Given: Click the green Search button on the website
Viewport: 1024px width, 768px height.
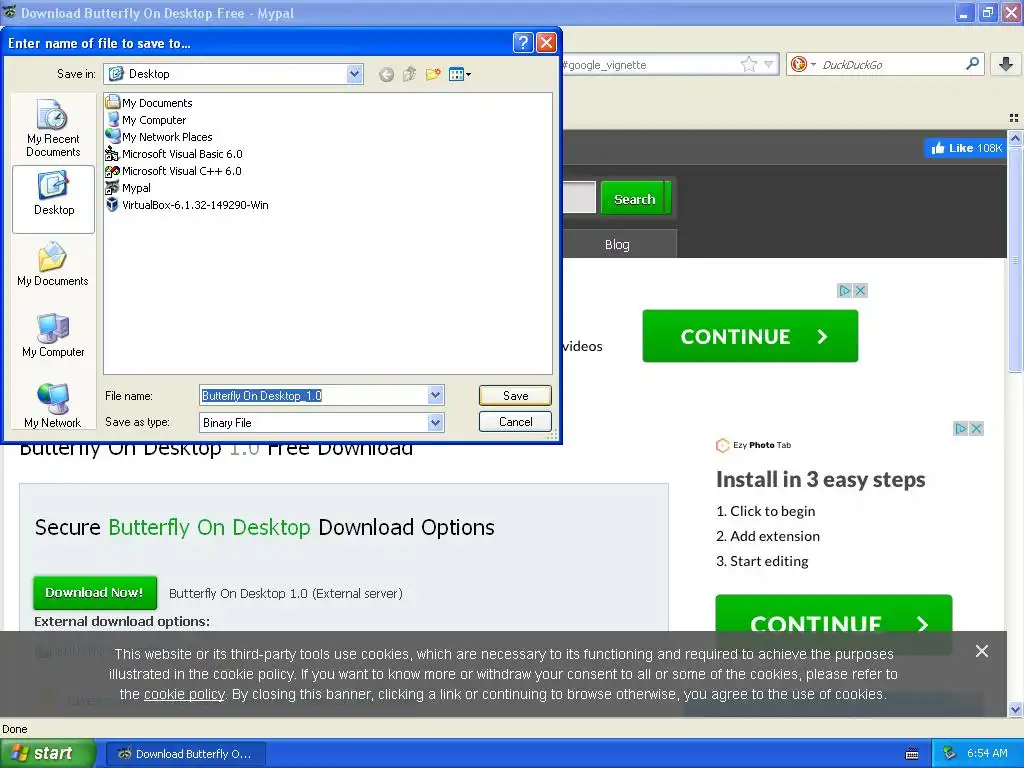Looking at the screenshot, I should pos(635,199).
